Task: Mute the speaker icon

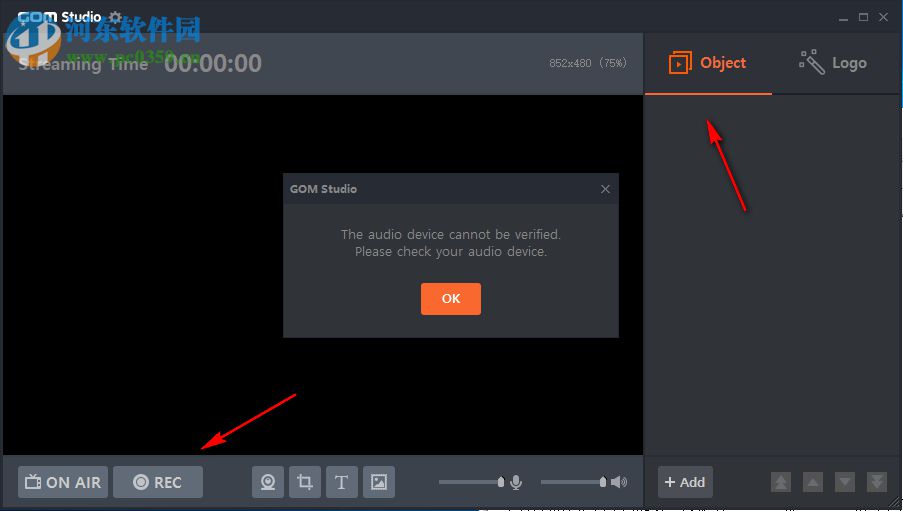Action: (619, 482)
